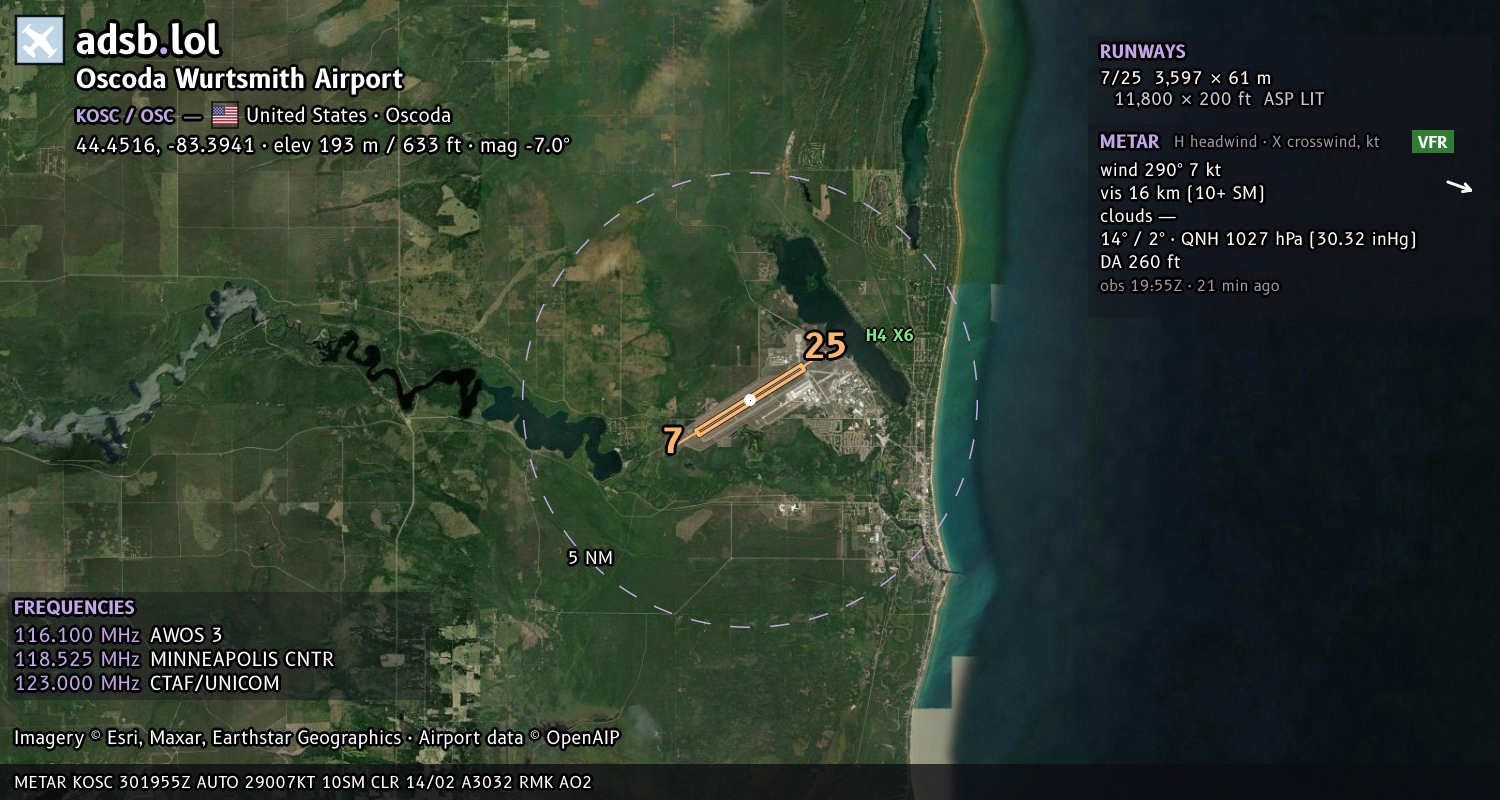Click the 118.525 MHz MINNEAPOLIS CNTR frequency
Image resolution: width=1500 pixels, height=800 pixels.
(174, 659)
